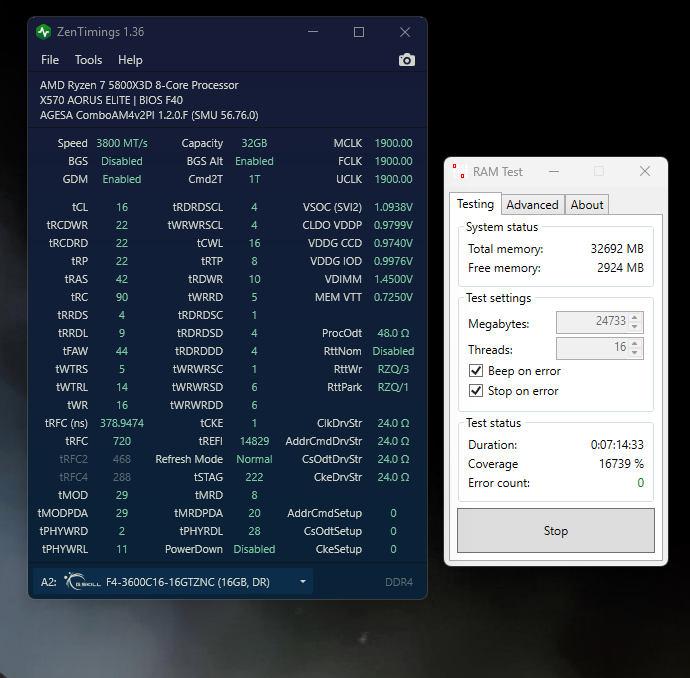Click the GDM Enabled value

pos(122,180)
